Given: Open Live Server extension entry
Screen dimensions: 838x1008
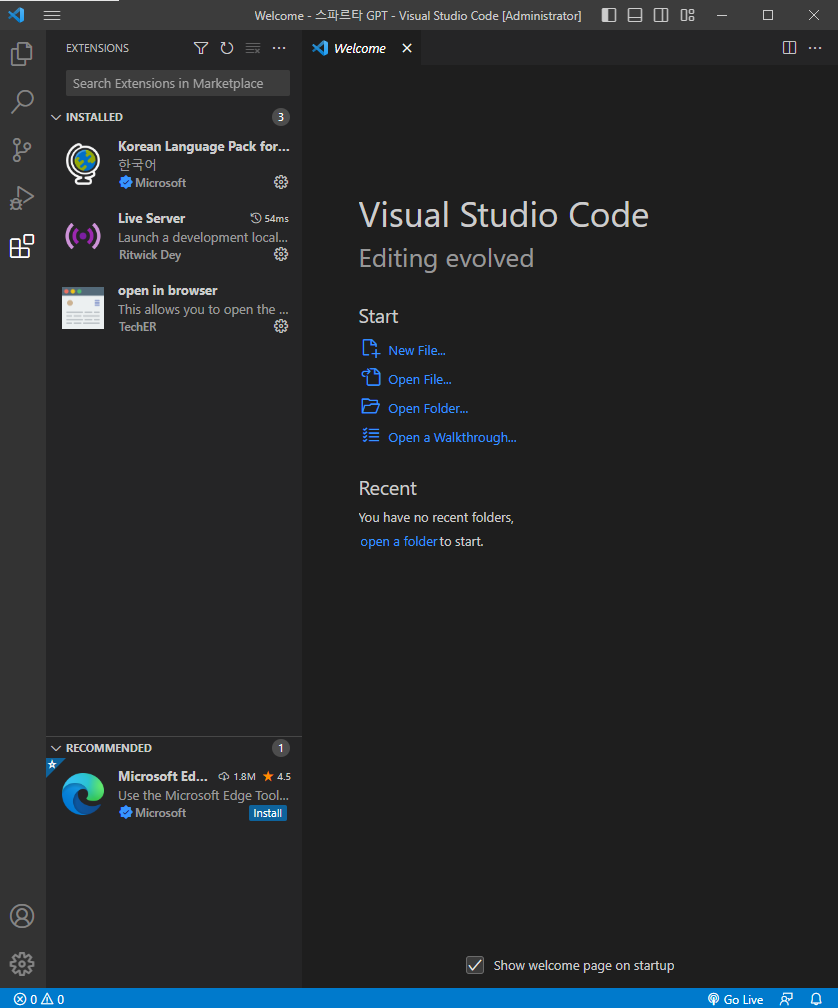Looking at the screenshot, I should coord(174,236).
